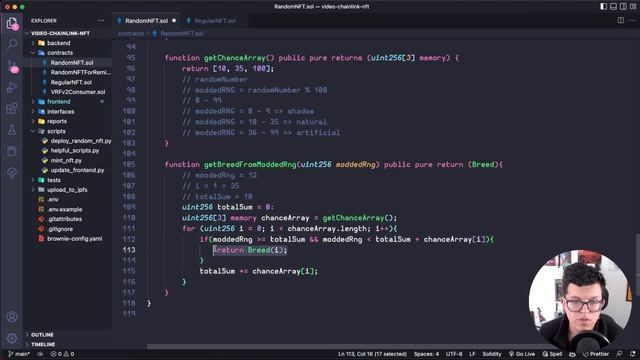Change end of line sequence LF
The height and width of the screenshot is (360, 640).
(x=472, y=354)
